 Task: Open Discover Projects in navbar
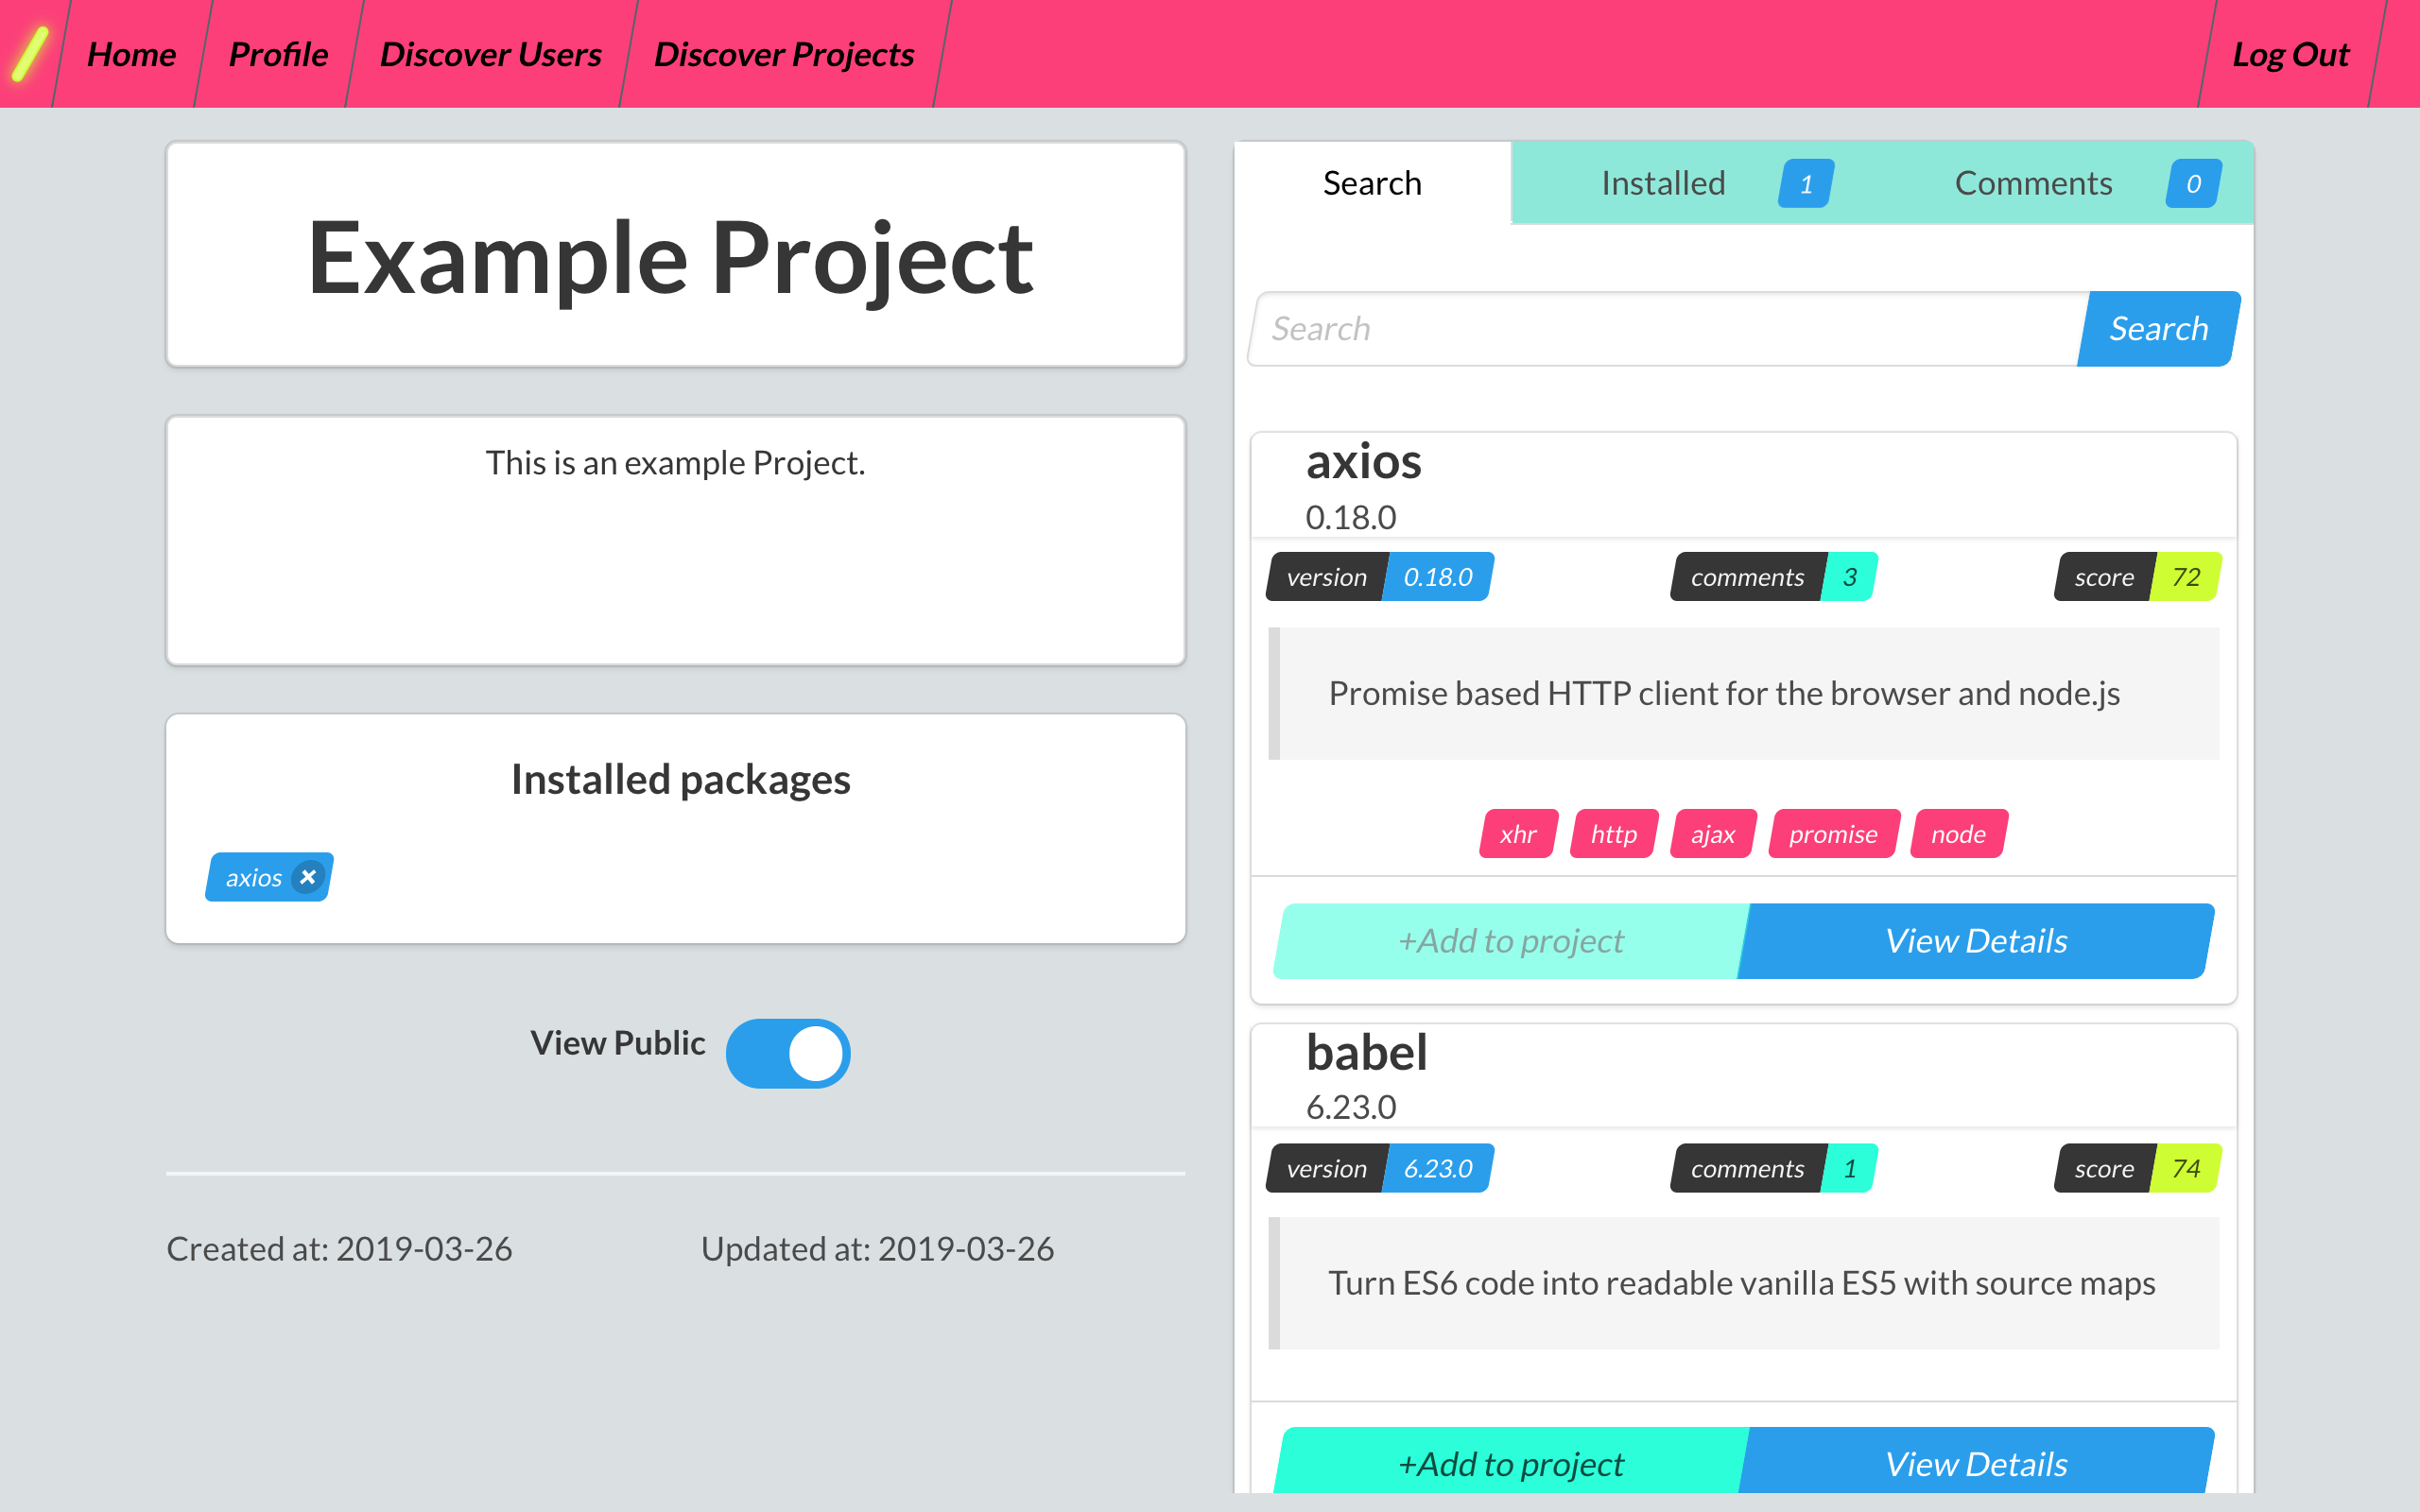click(x=784, y=54)
